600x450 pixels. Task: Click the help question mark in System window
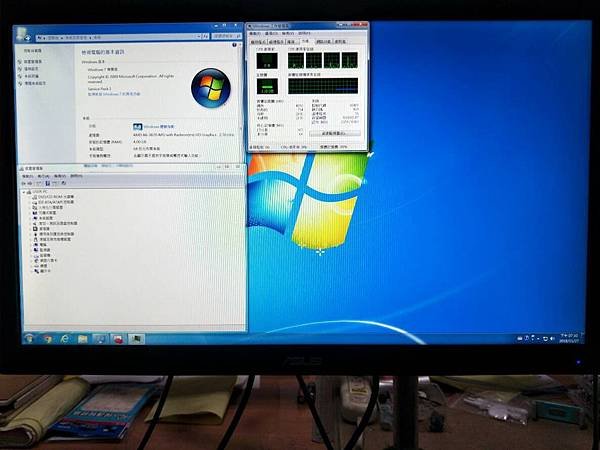(234, 45)
